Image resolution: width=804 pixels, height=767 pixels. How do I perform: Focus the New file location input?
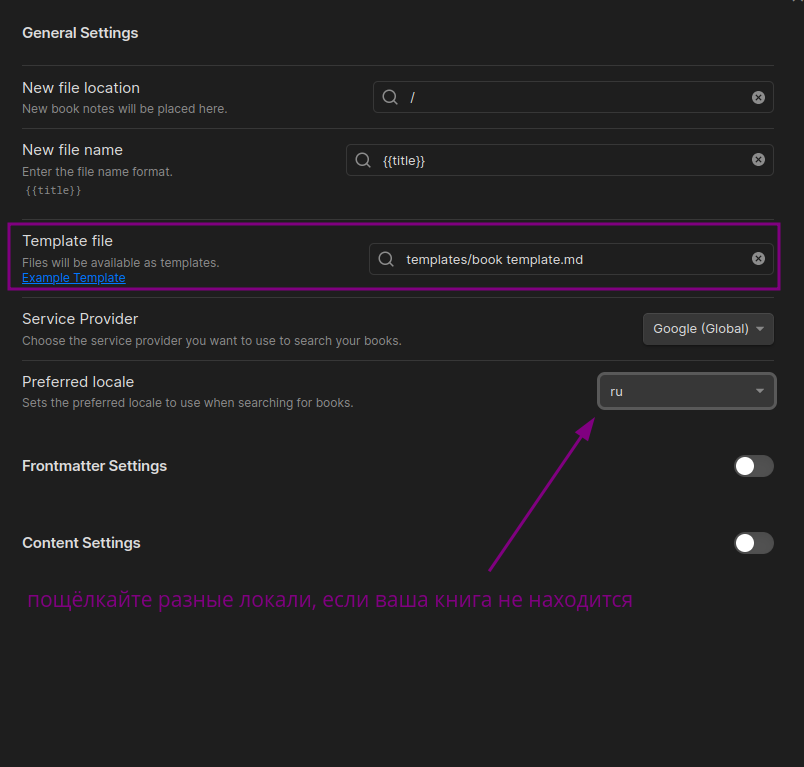click(573, 97)
